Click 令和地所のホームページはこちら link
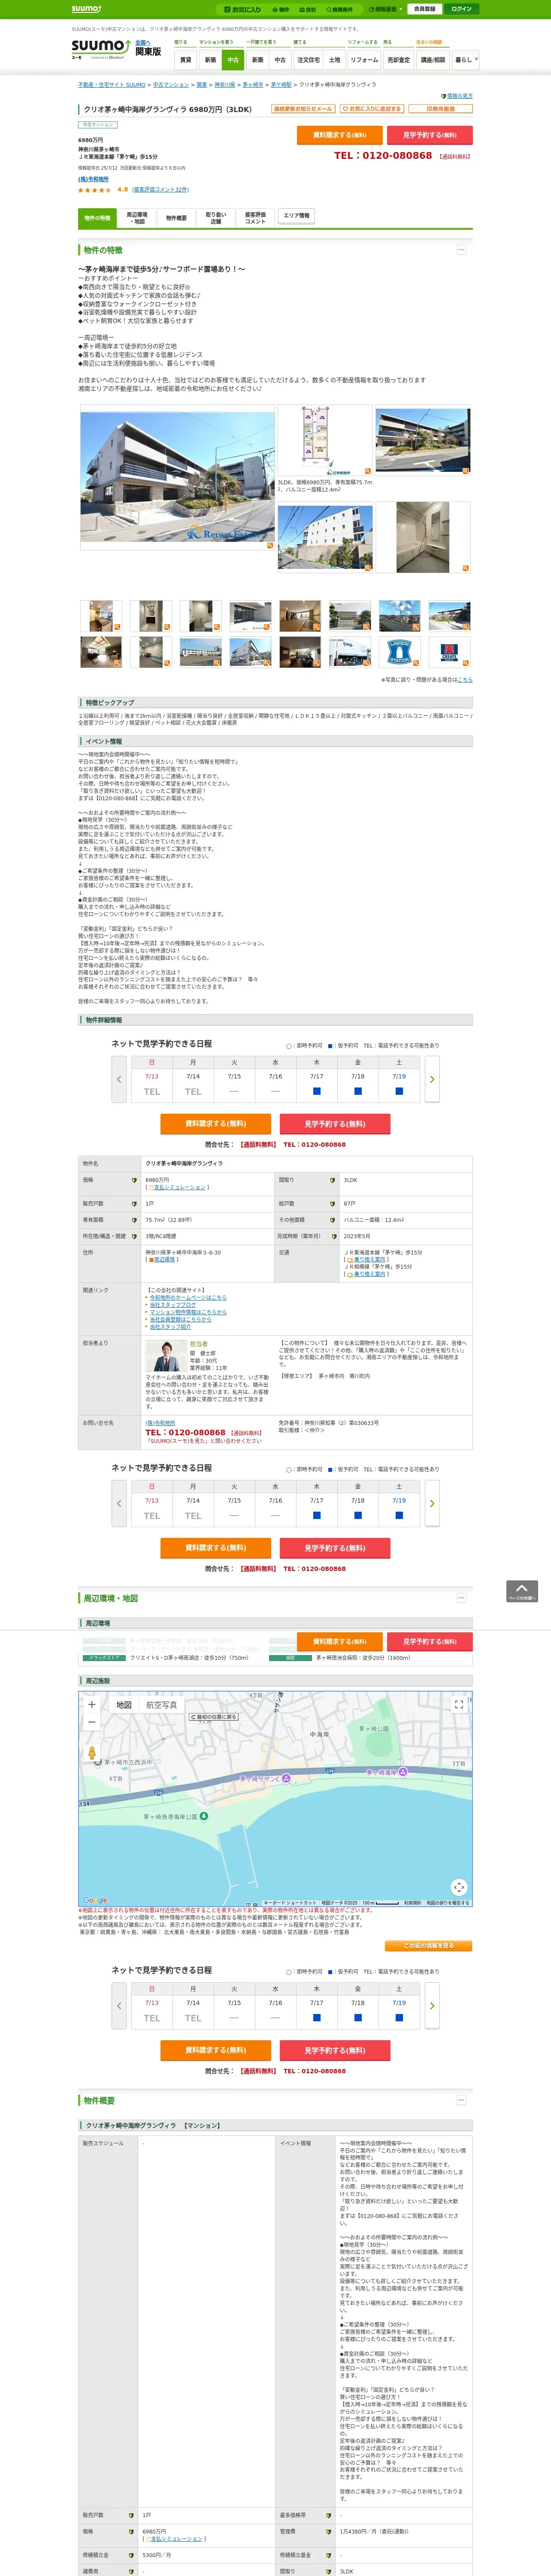551x2576 pixels. pyautogui.click(x=188, y=1297)
